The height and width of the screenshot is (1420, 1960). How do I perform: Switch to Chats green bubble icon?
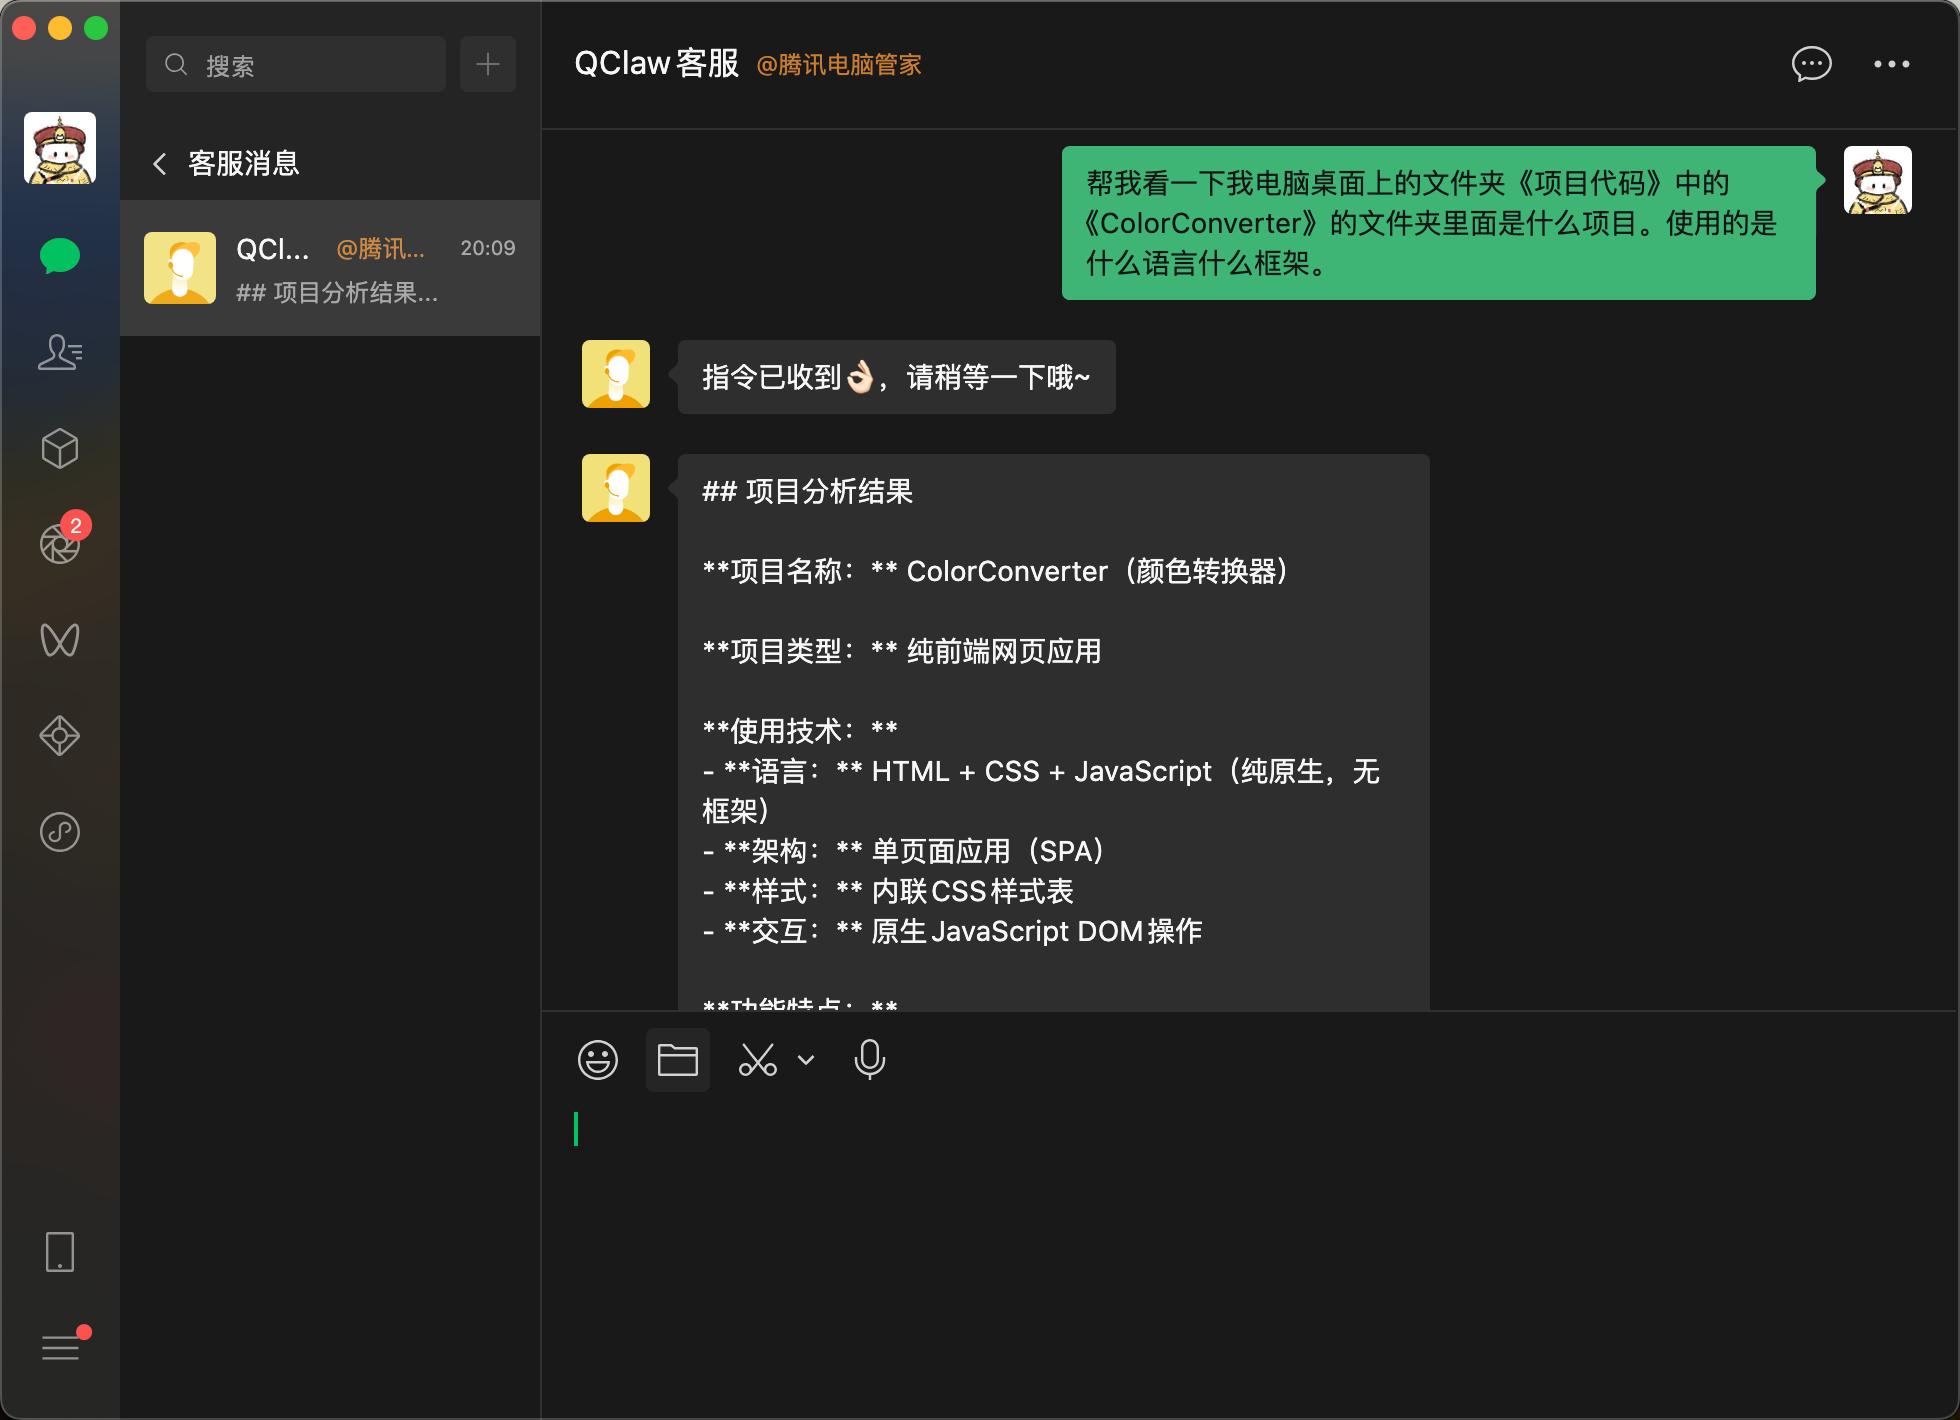tap(60, 256)
